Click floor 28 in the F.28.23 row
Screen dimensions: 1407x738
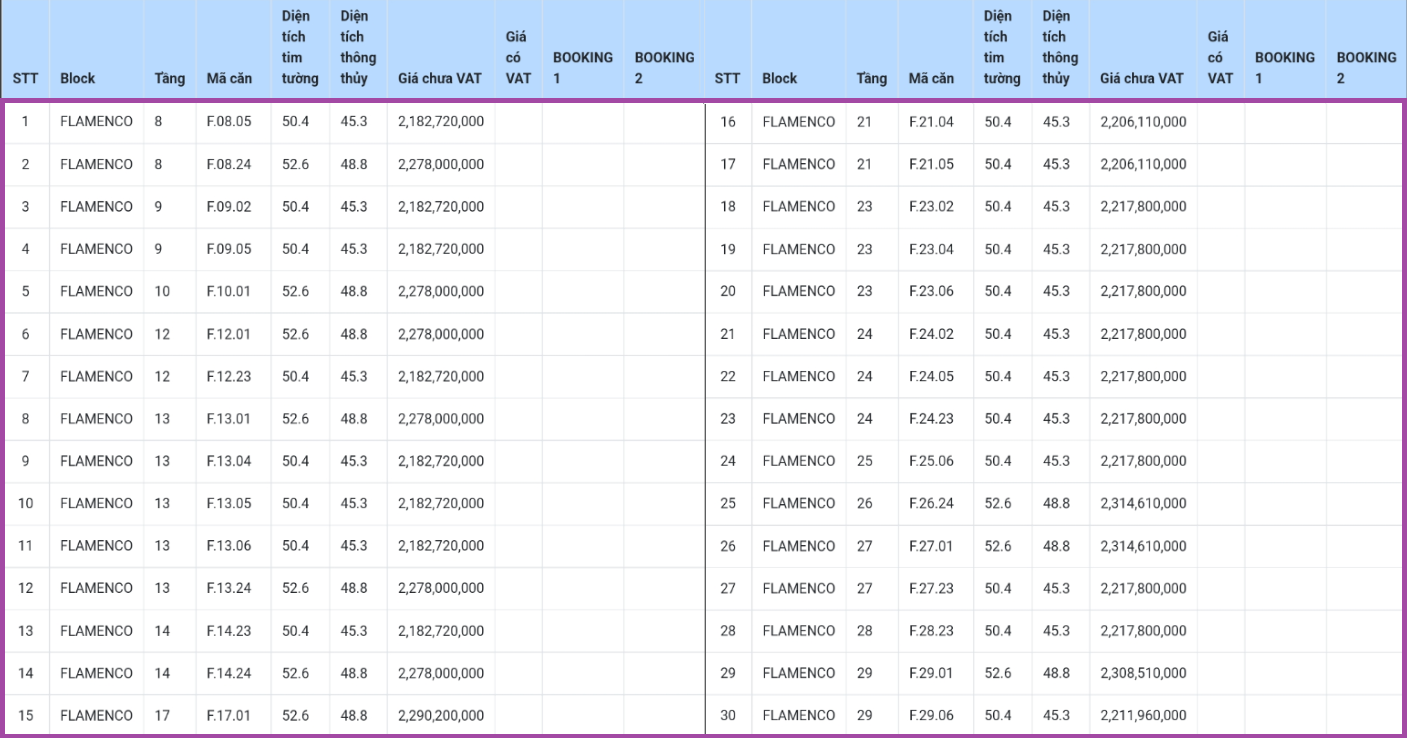864,631
